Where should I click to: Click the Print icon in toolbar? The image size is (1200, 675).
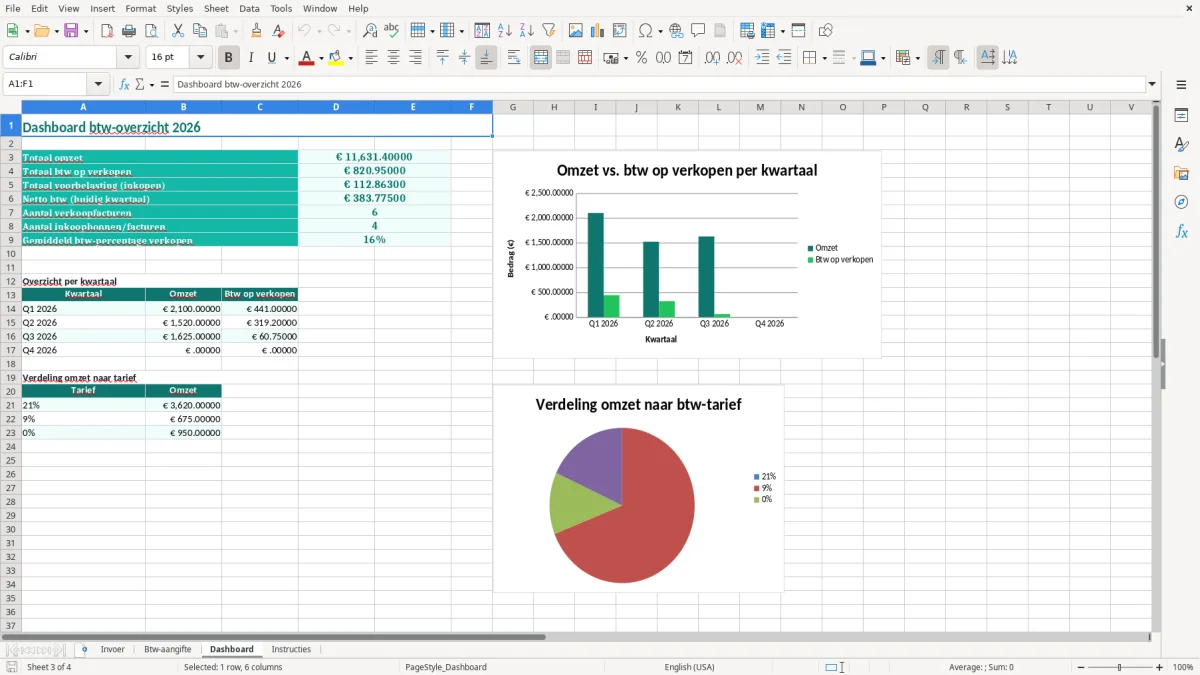coord(129,31)
